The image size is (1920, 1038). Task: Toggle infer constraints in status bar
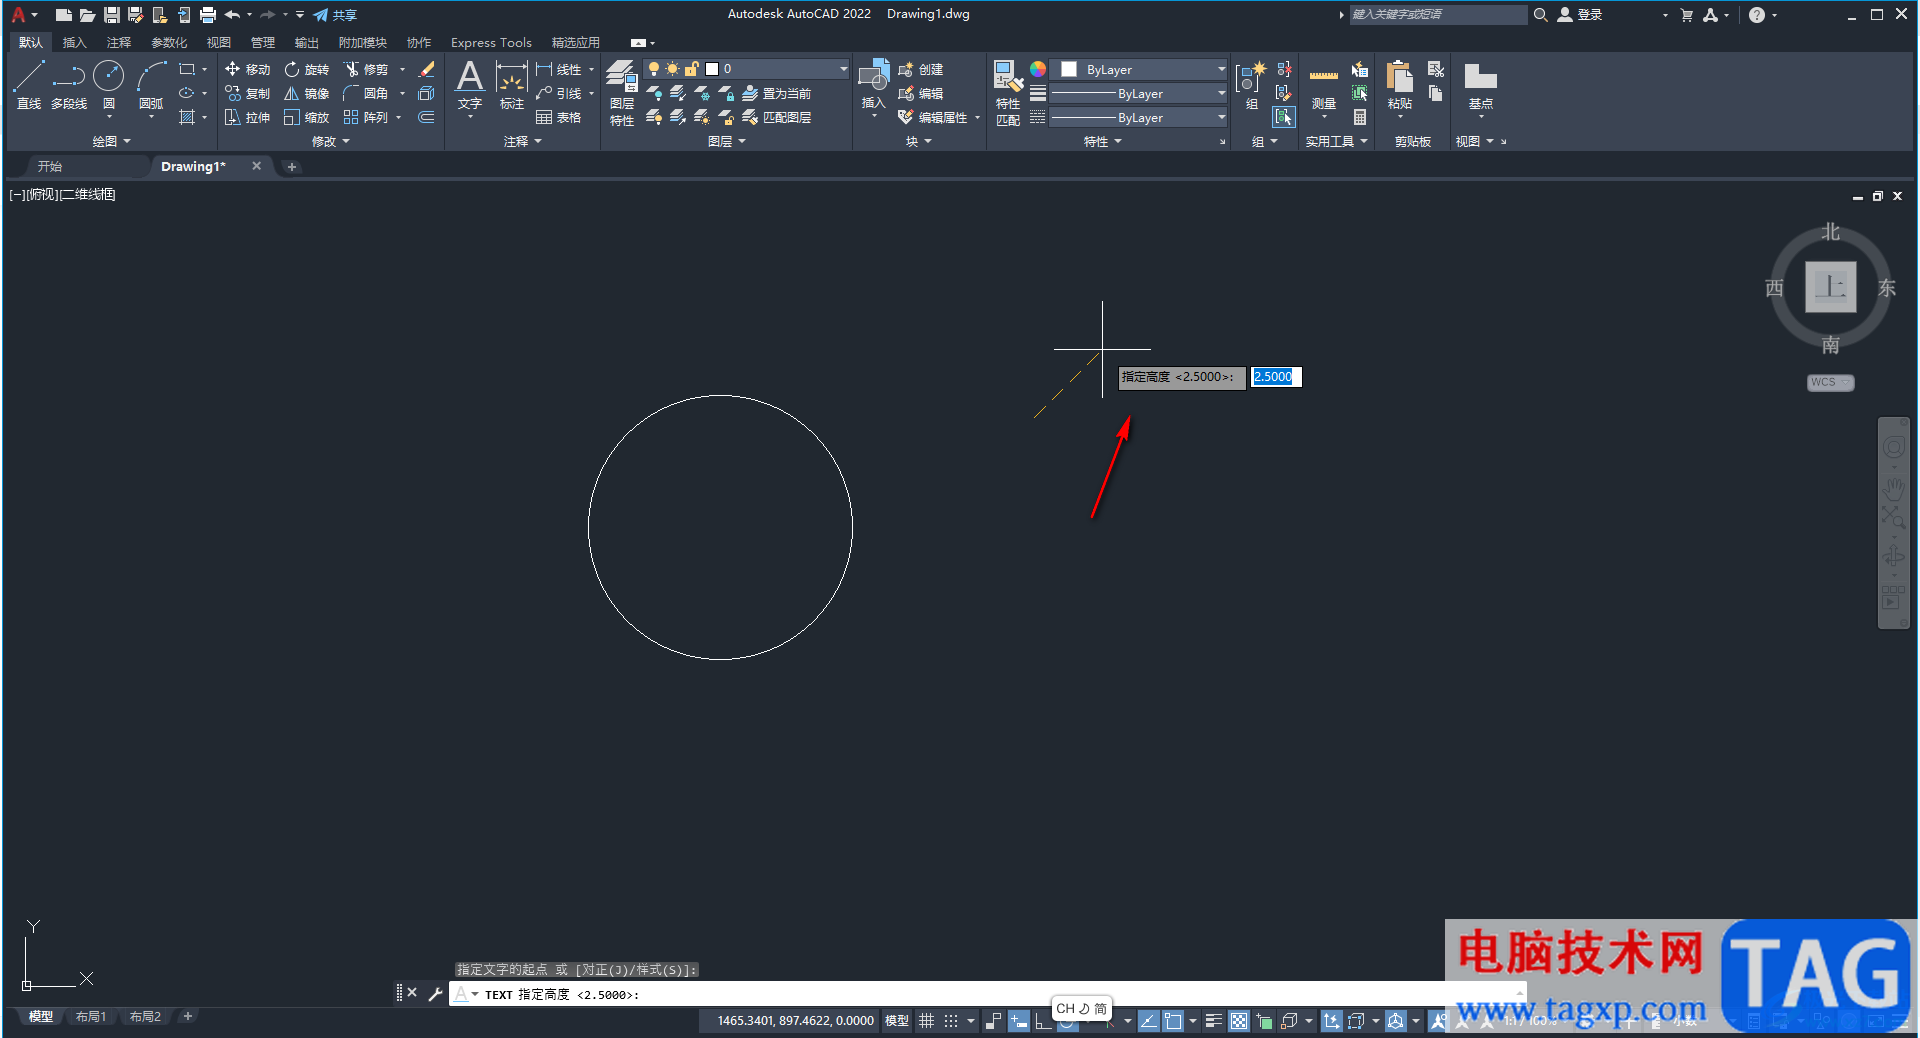click(993, 1021)
